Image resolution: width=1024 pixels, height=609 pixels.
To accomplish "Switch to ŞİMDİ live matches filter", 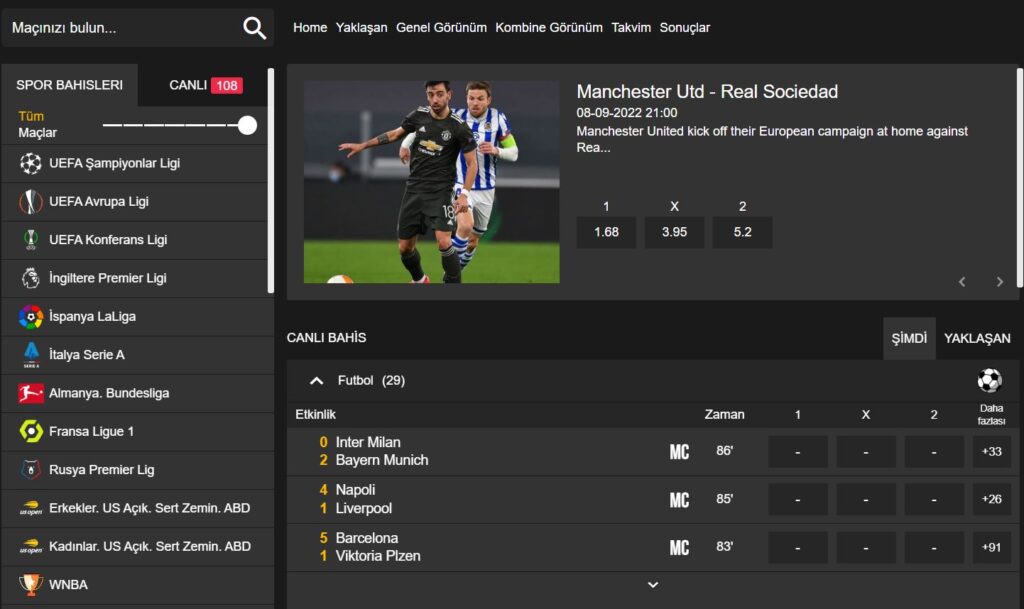I will point(909,338).
